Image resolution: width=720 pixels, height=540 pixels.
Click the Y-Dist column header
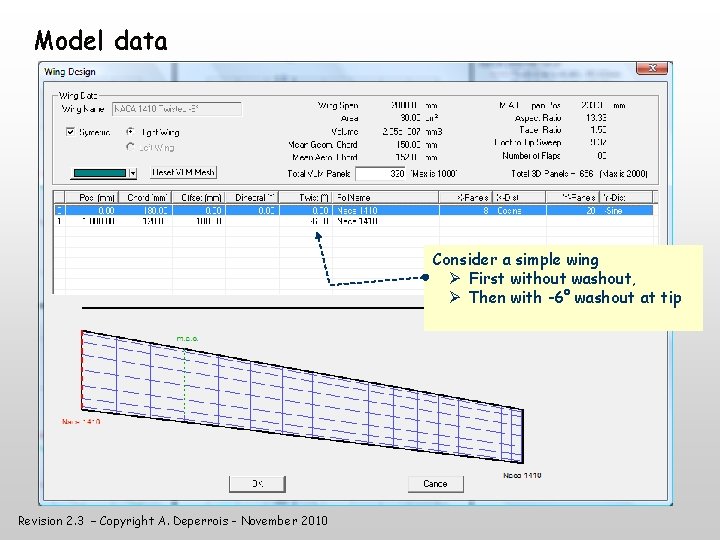point(625,197)
